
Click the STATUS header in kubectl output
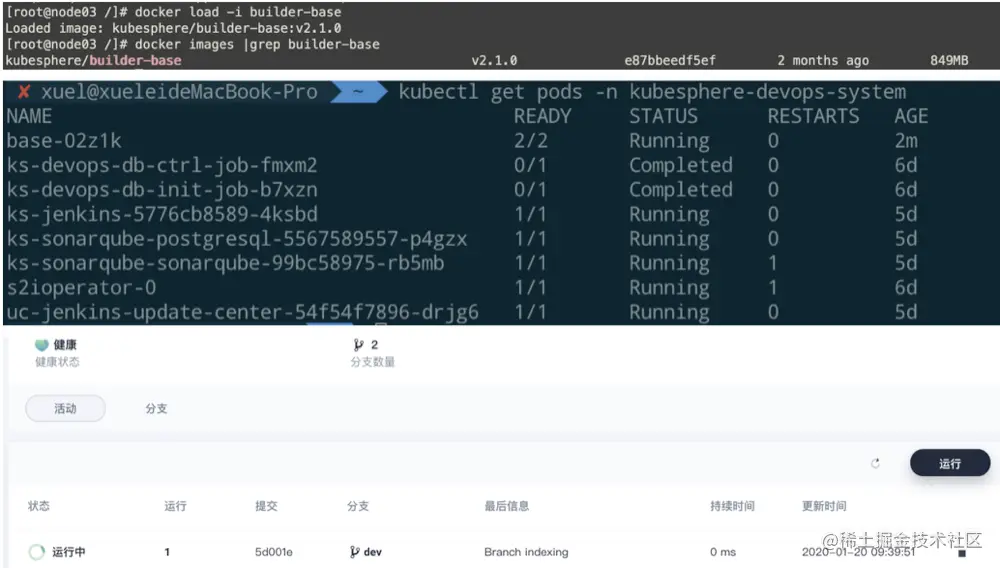[x=663, y=116]
